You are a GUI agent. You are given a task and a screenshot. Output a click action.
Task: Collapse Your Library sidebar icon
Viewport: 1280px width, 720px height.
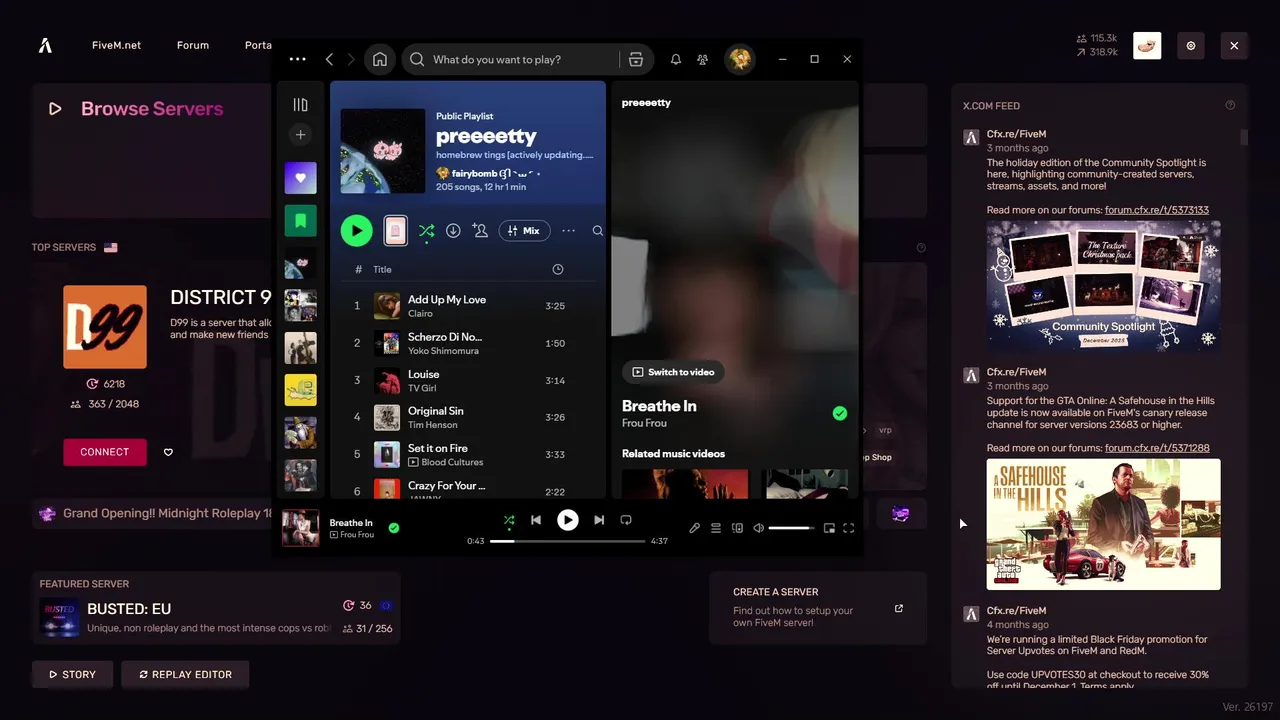[x=300, y=104]
